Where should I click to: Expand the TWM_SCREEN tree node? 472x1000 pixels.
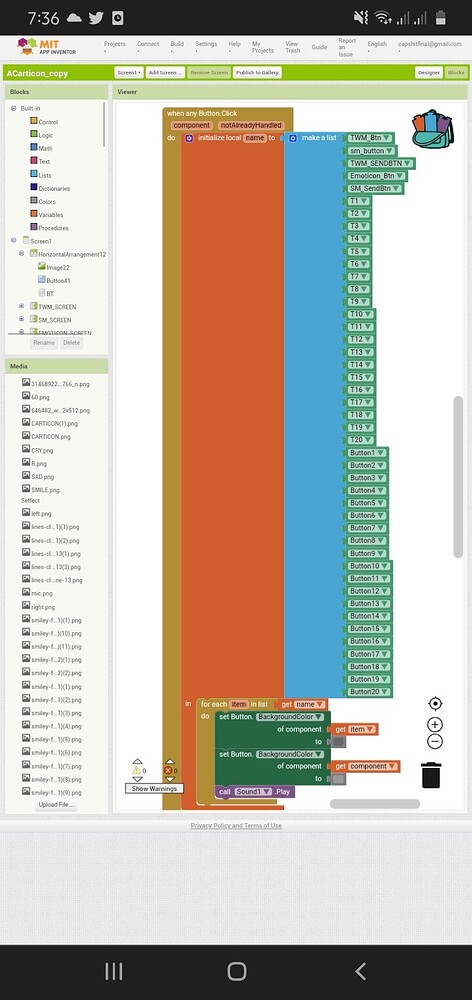coord(21,307)
